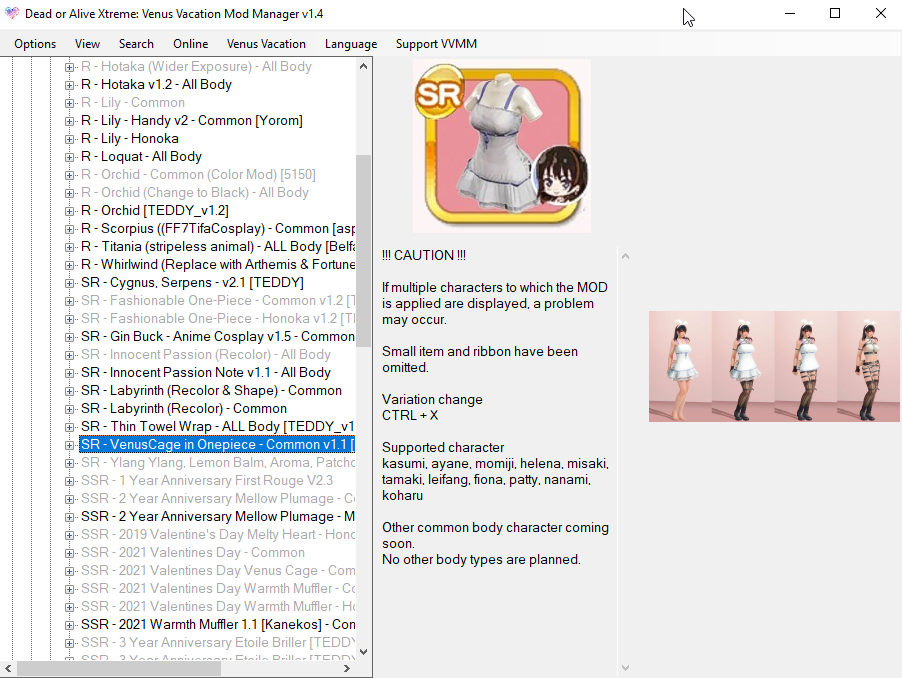Click the description panel scroll-down arrow

625,668
